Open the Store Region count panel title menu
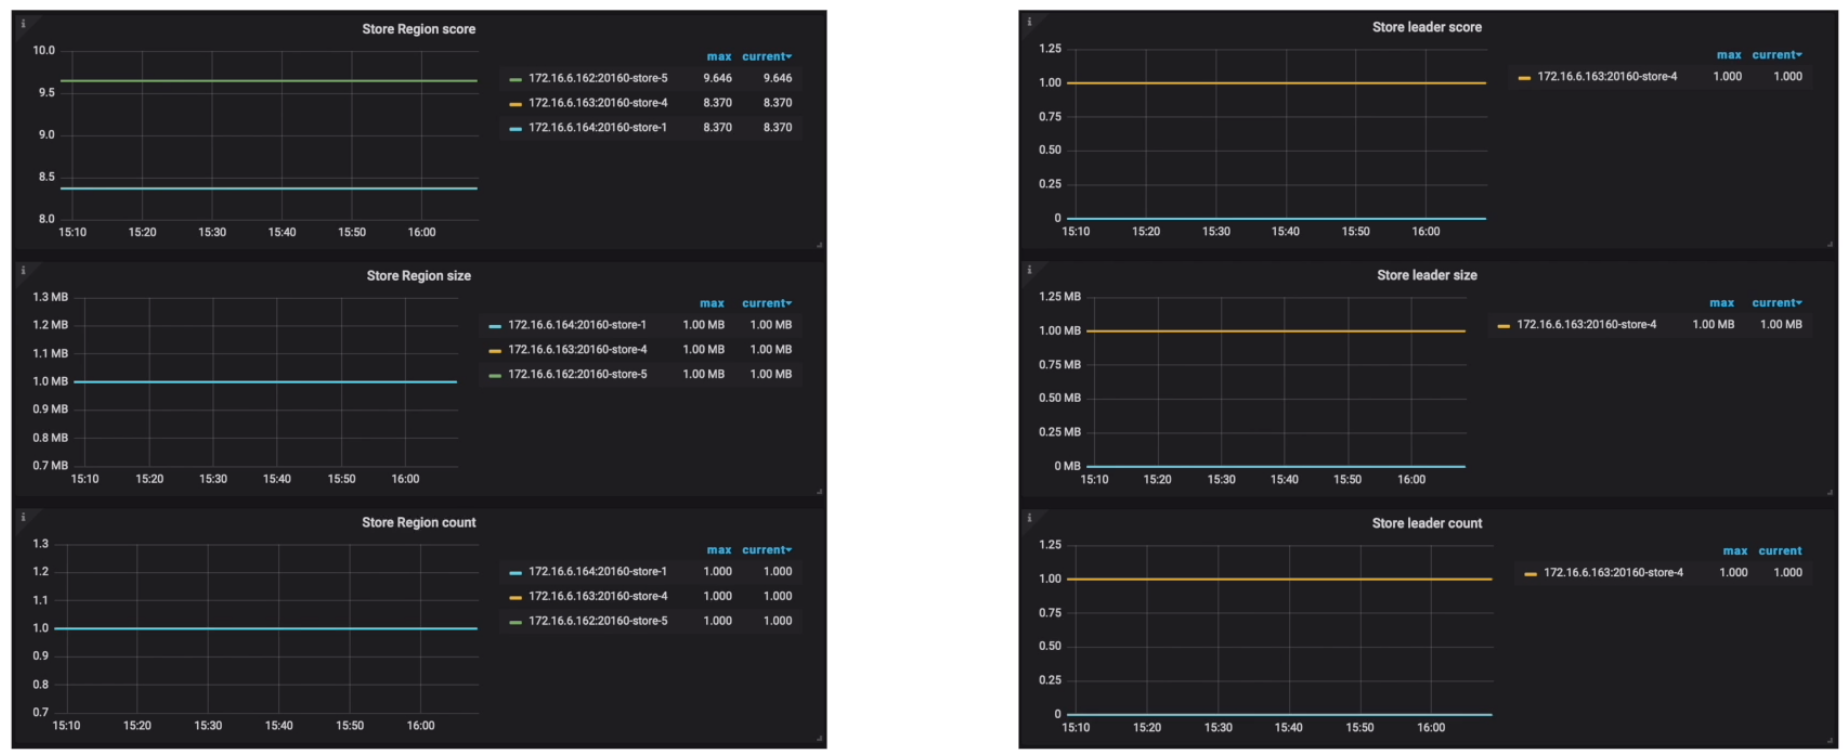1847x750 pixels. 419,522
